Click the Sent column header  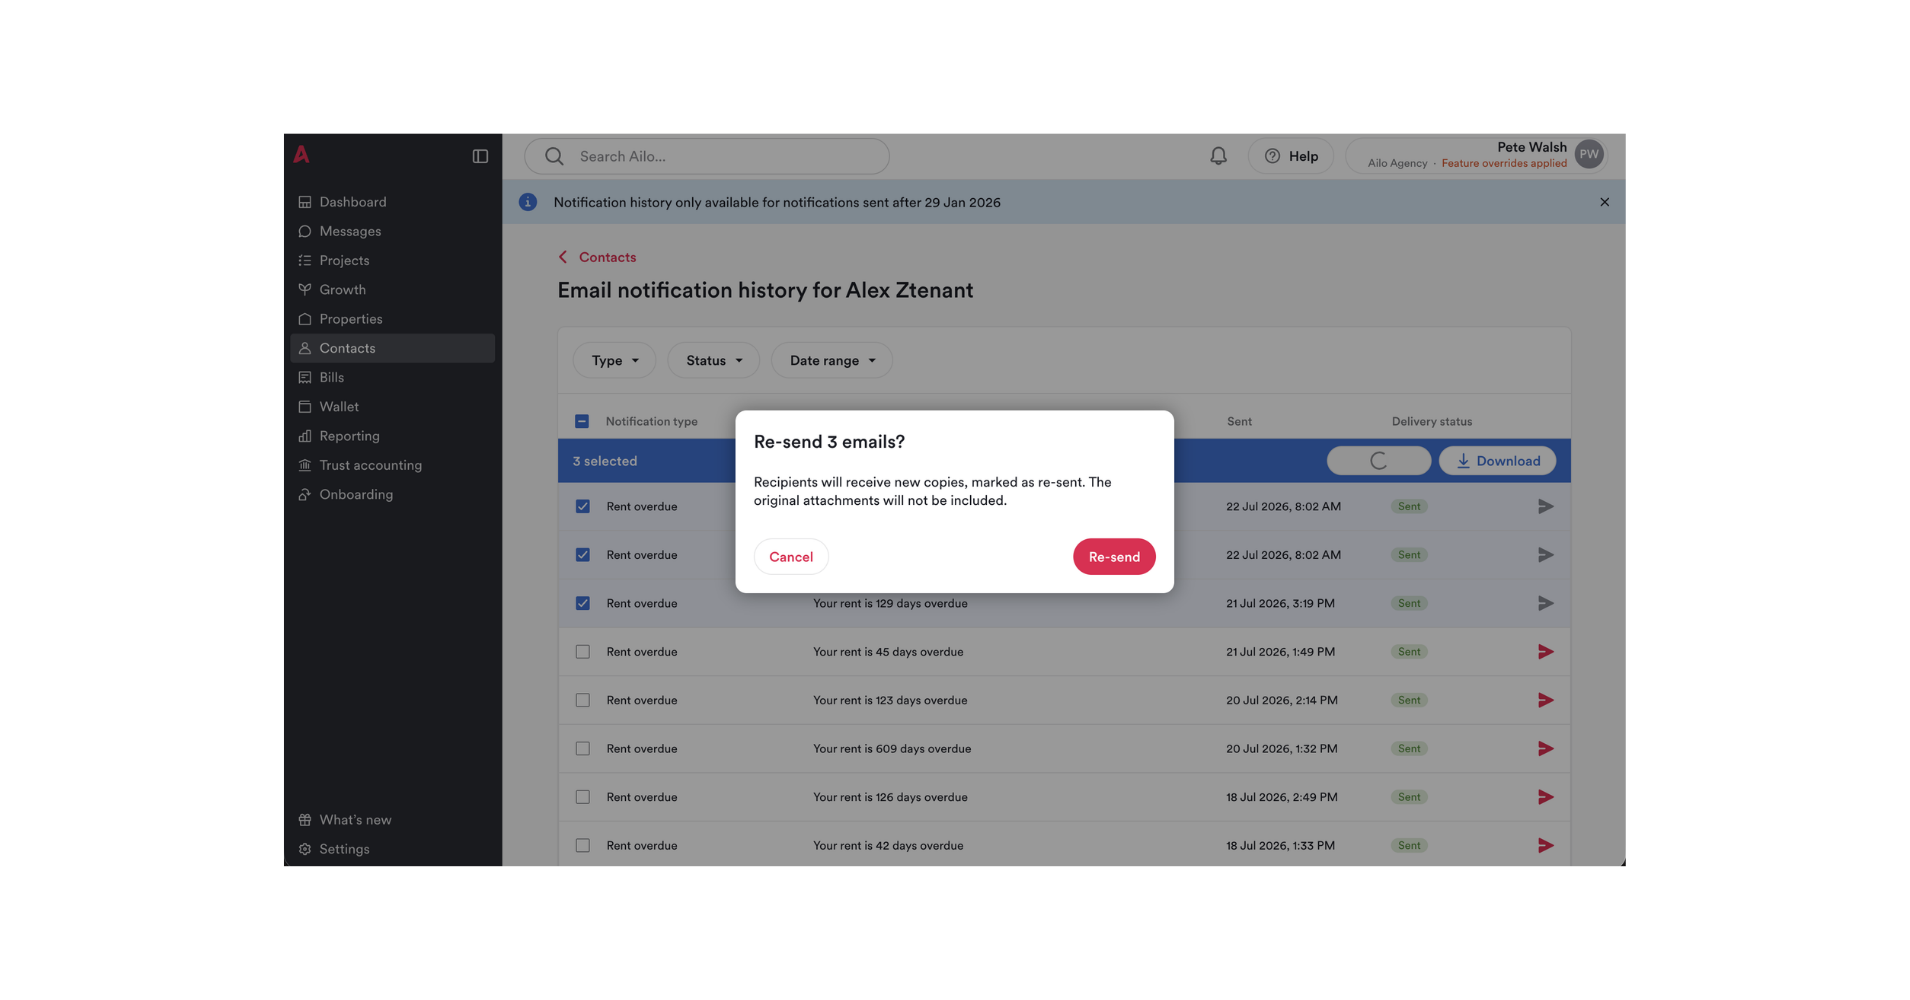(x=1239, y=421)
